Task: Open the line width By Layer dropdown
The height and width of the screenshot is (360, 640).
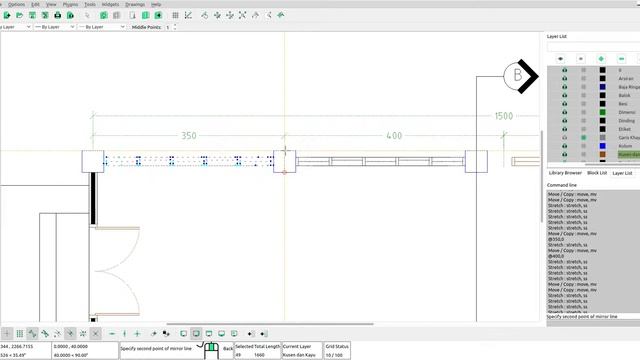Action: 54,27
